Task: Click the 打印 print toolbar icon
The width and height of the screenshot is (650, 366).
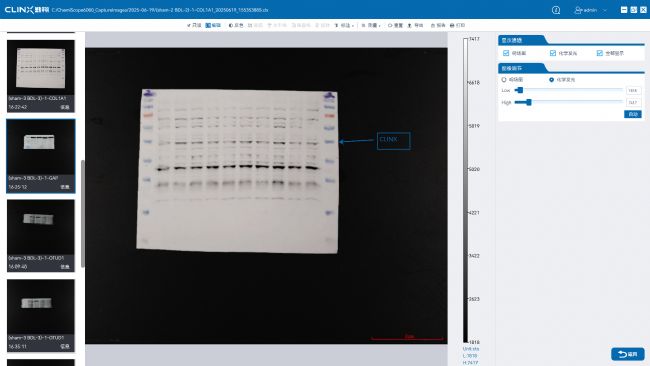Action: (x=457, y=25)
